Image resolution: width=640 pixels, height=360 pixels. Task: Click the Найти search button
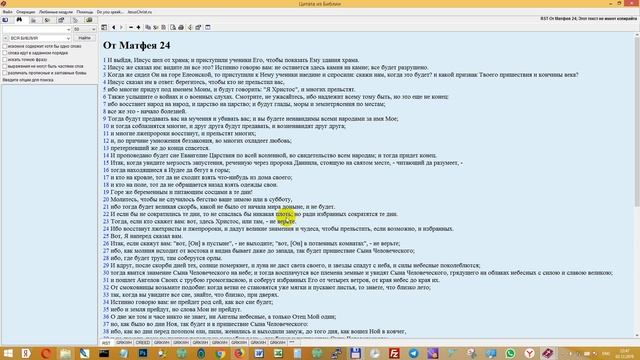tap(84, 38)
